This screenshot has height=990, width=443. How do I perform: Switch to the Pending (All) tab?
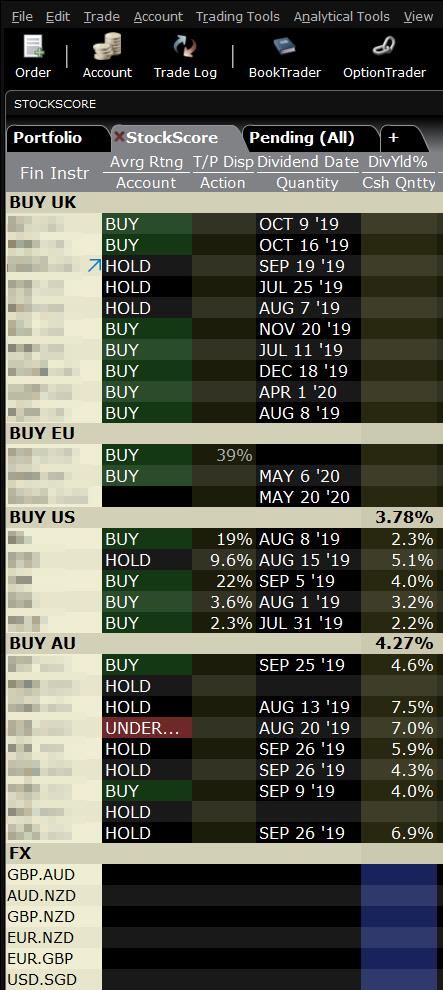tap(302, 138)
